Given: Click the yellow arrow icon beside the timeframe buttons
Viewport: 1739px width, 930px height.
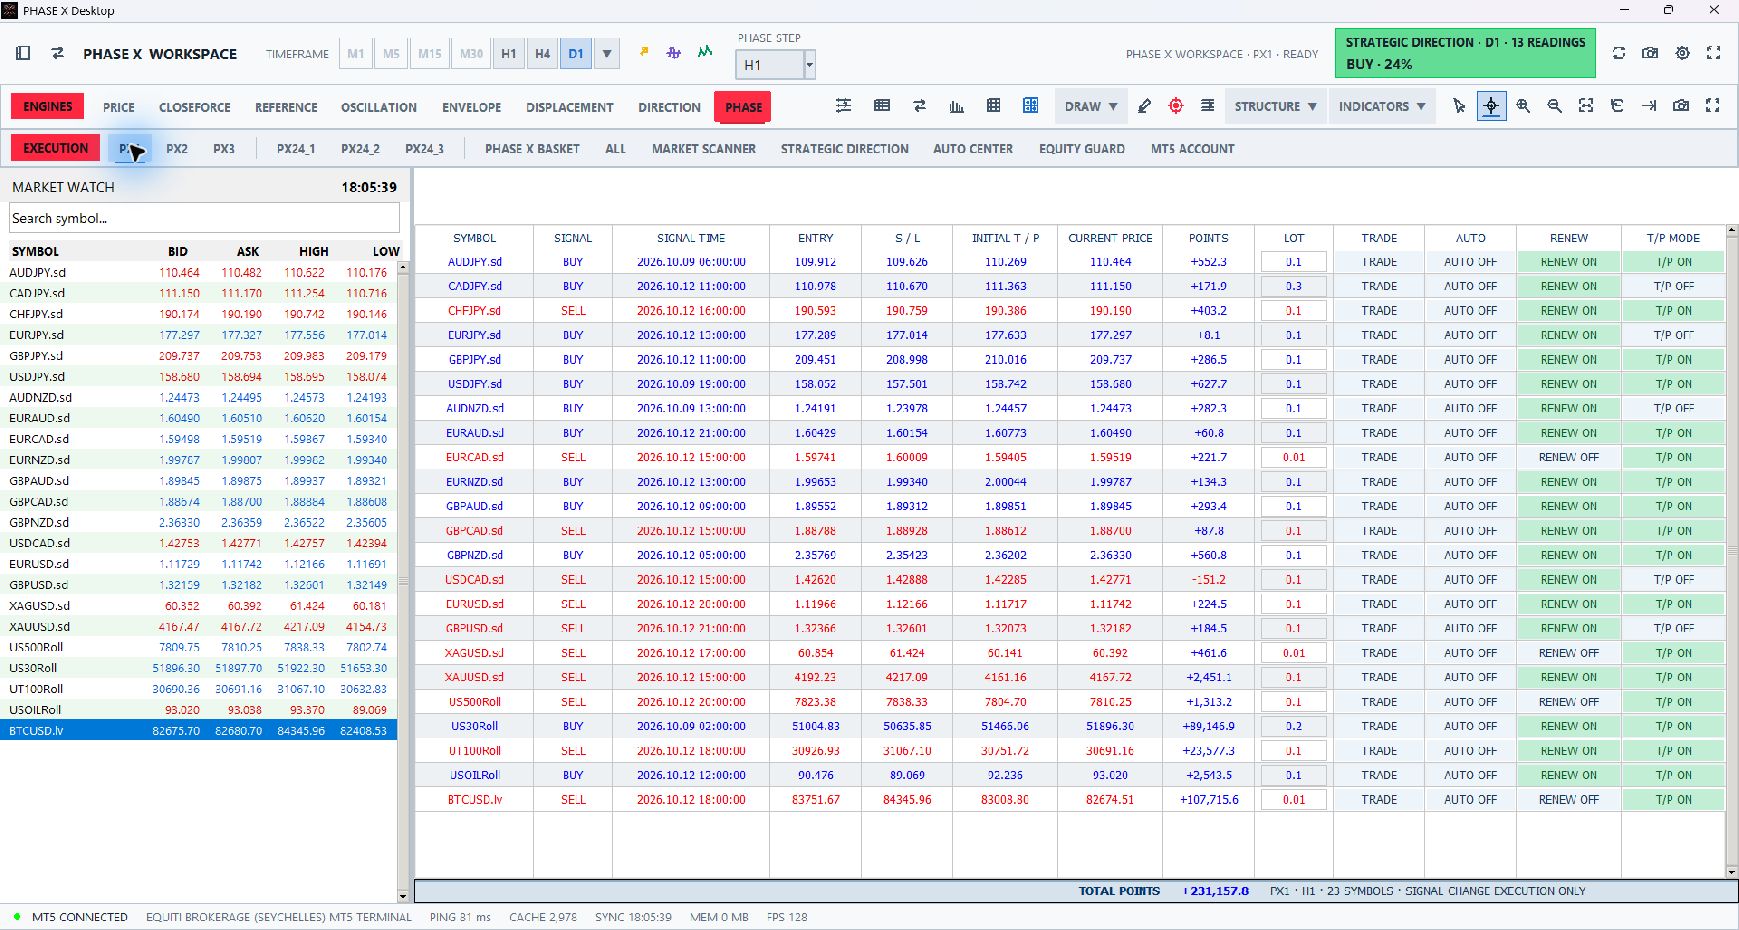Looking at the screenshot, I should coord(644,52).
